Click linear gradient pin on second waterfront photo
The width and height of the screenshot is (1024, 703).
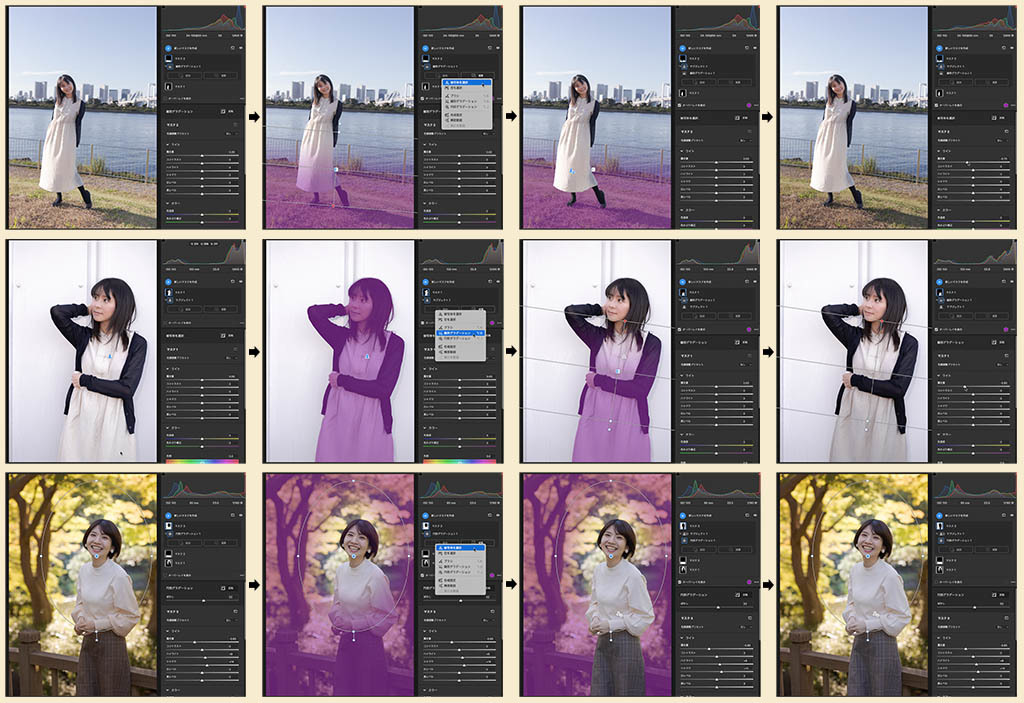pos(336,170)
